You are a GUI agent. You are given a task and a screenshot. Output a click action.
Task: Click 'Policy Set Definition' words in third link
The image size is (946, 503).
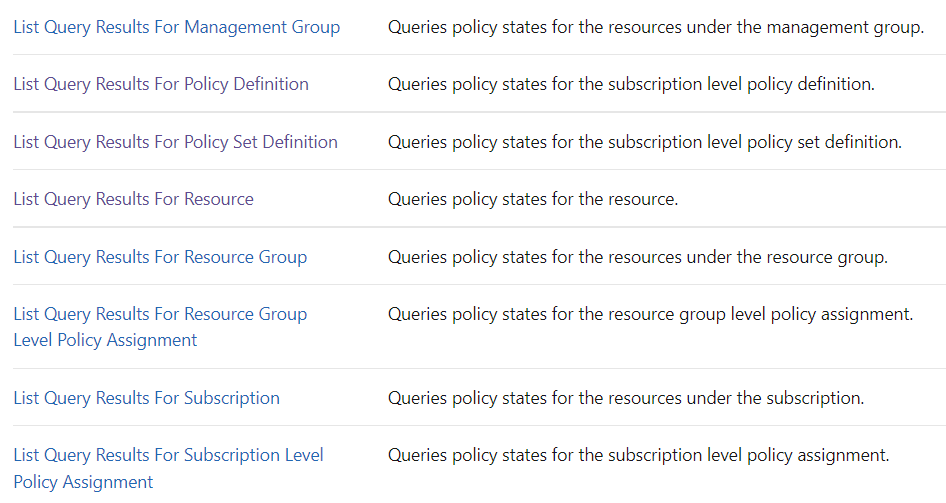pyautogui.click(x=261, y=142)
